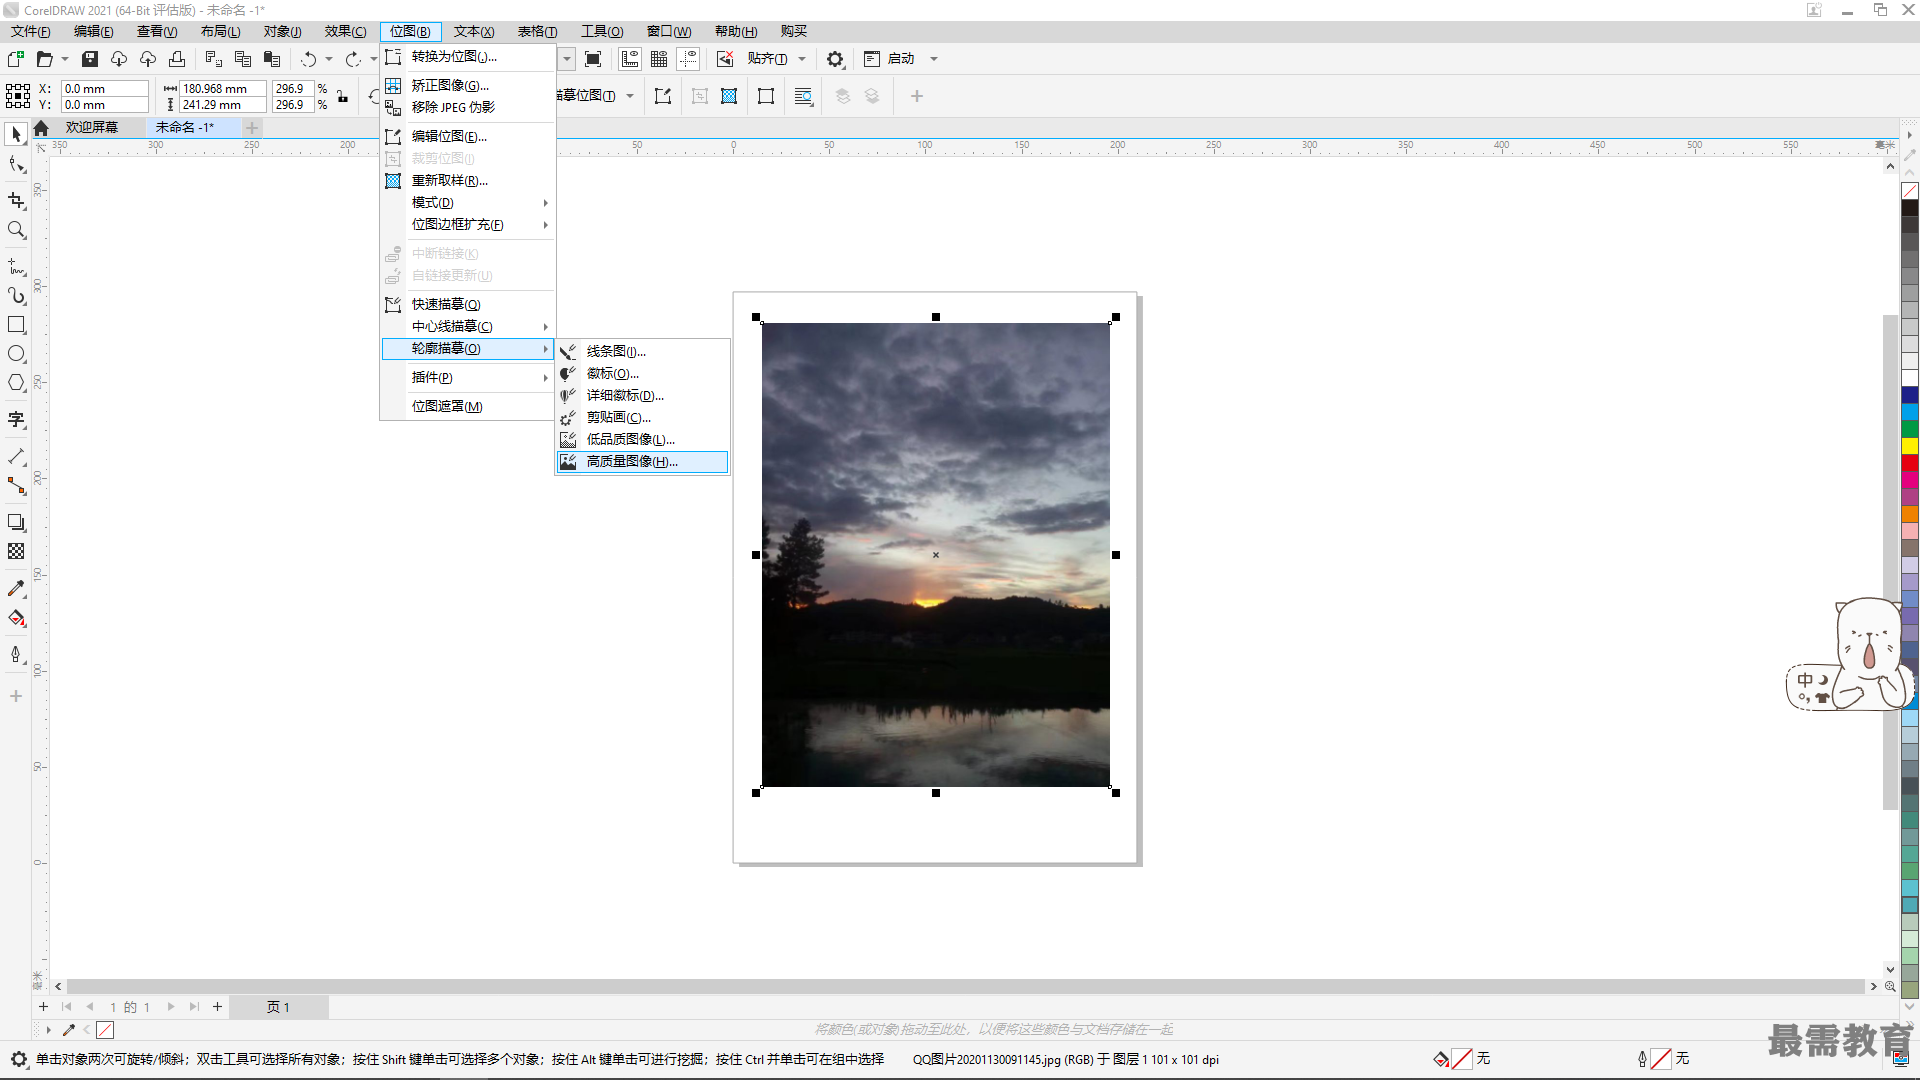Screen dimensions: 1920x1080
Task: Expand the 插件(P) submenu
Action: click(x=467, y=377)
